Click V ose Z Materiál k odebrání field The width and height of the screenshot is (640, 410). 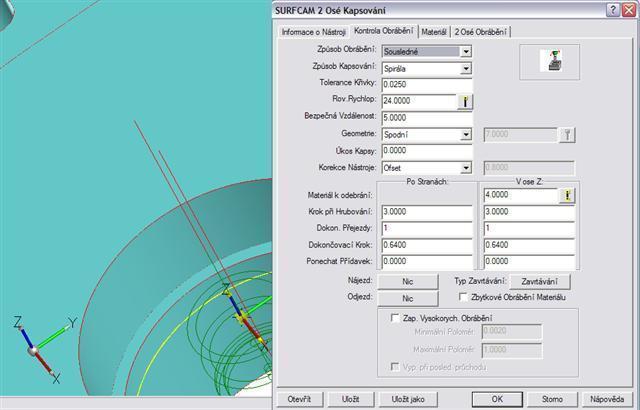click(521, 195)
